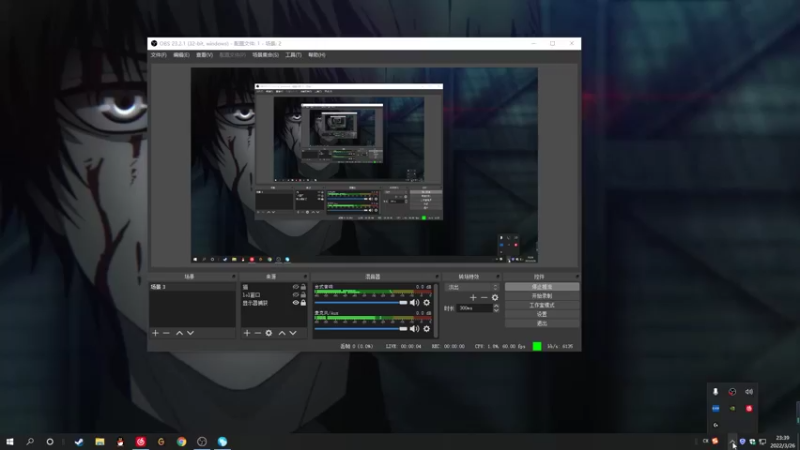Add a new scene with the plus icon
The height and width of the screenshot is (450, 800).
coord(155,333)
